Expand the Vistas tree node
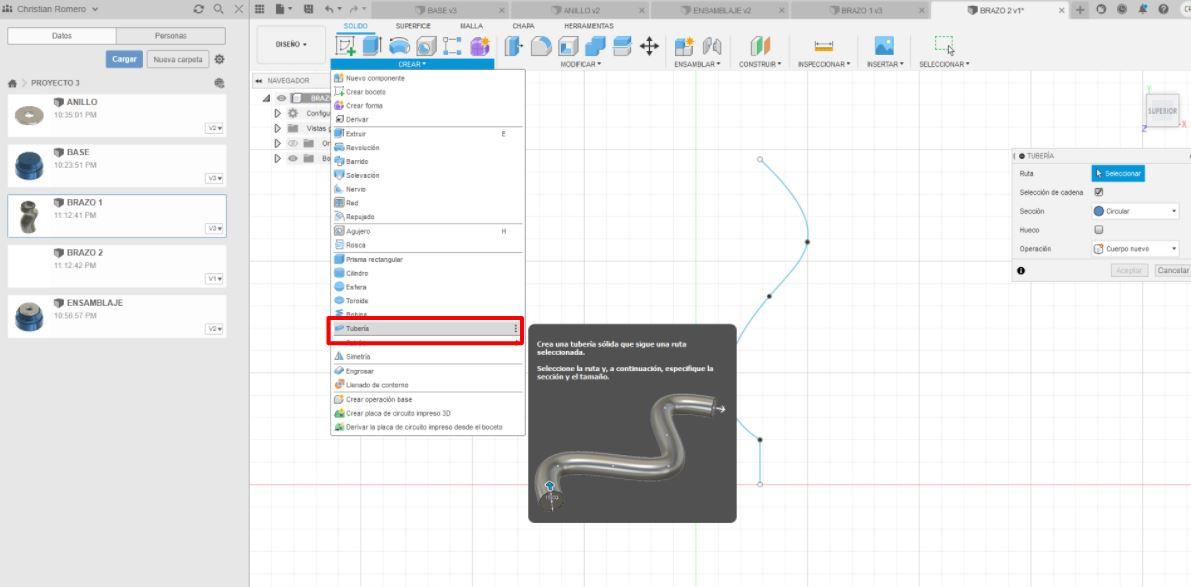Viewport: 1191px width, 587px height. (x=278, y=128)
